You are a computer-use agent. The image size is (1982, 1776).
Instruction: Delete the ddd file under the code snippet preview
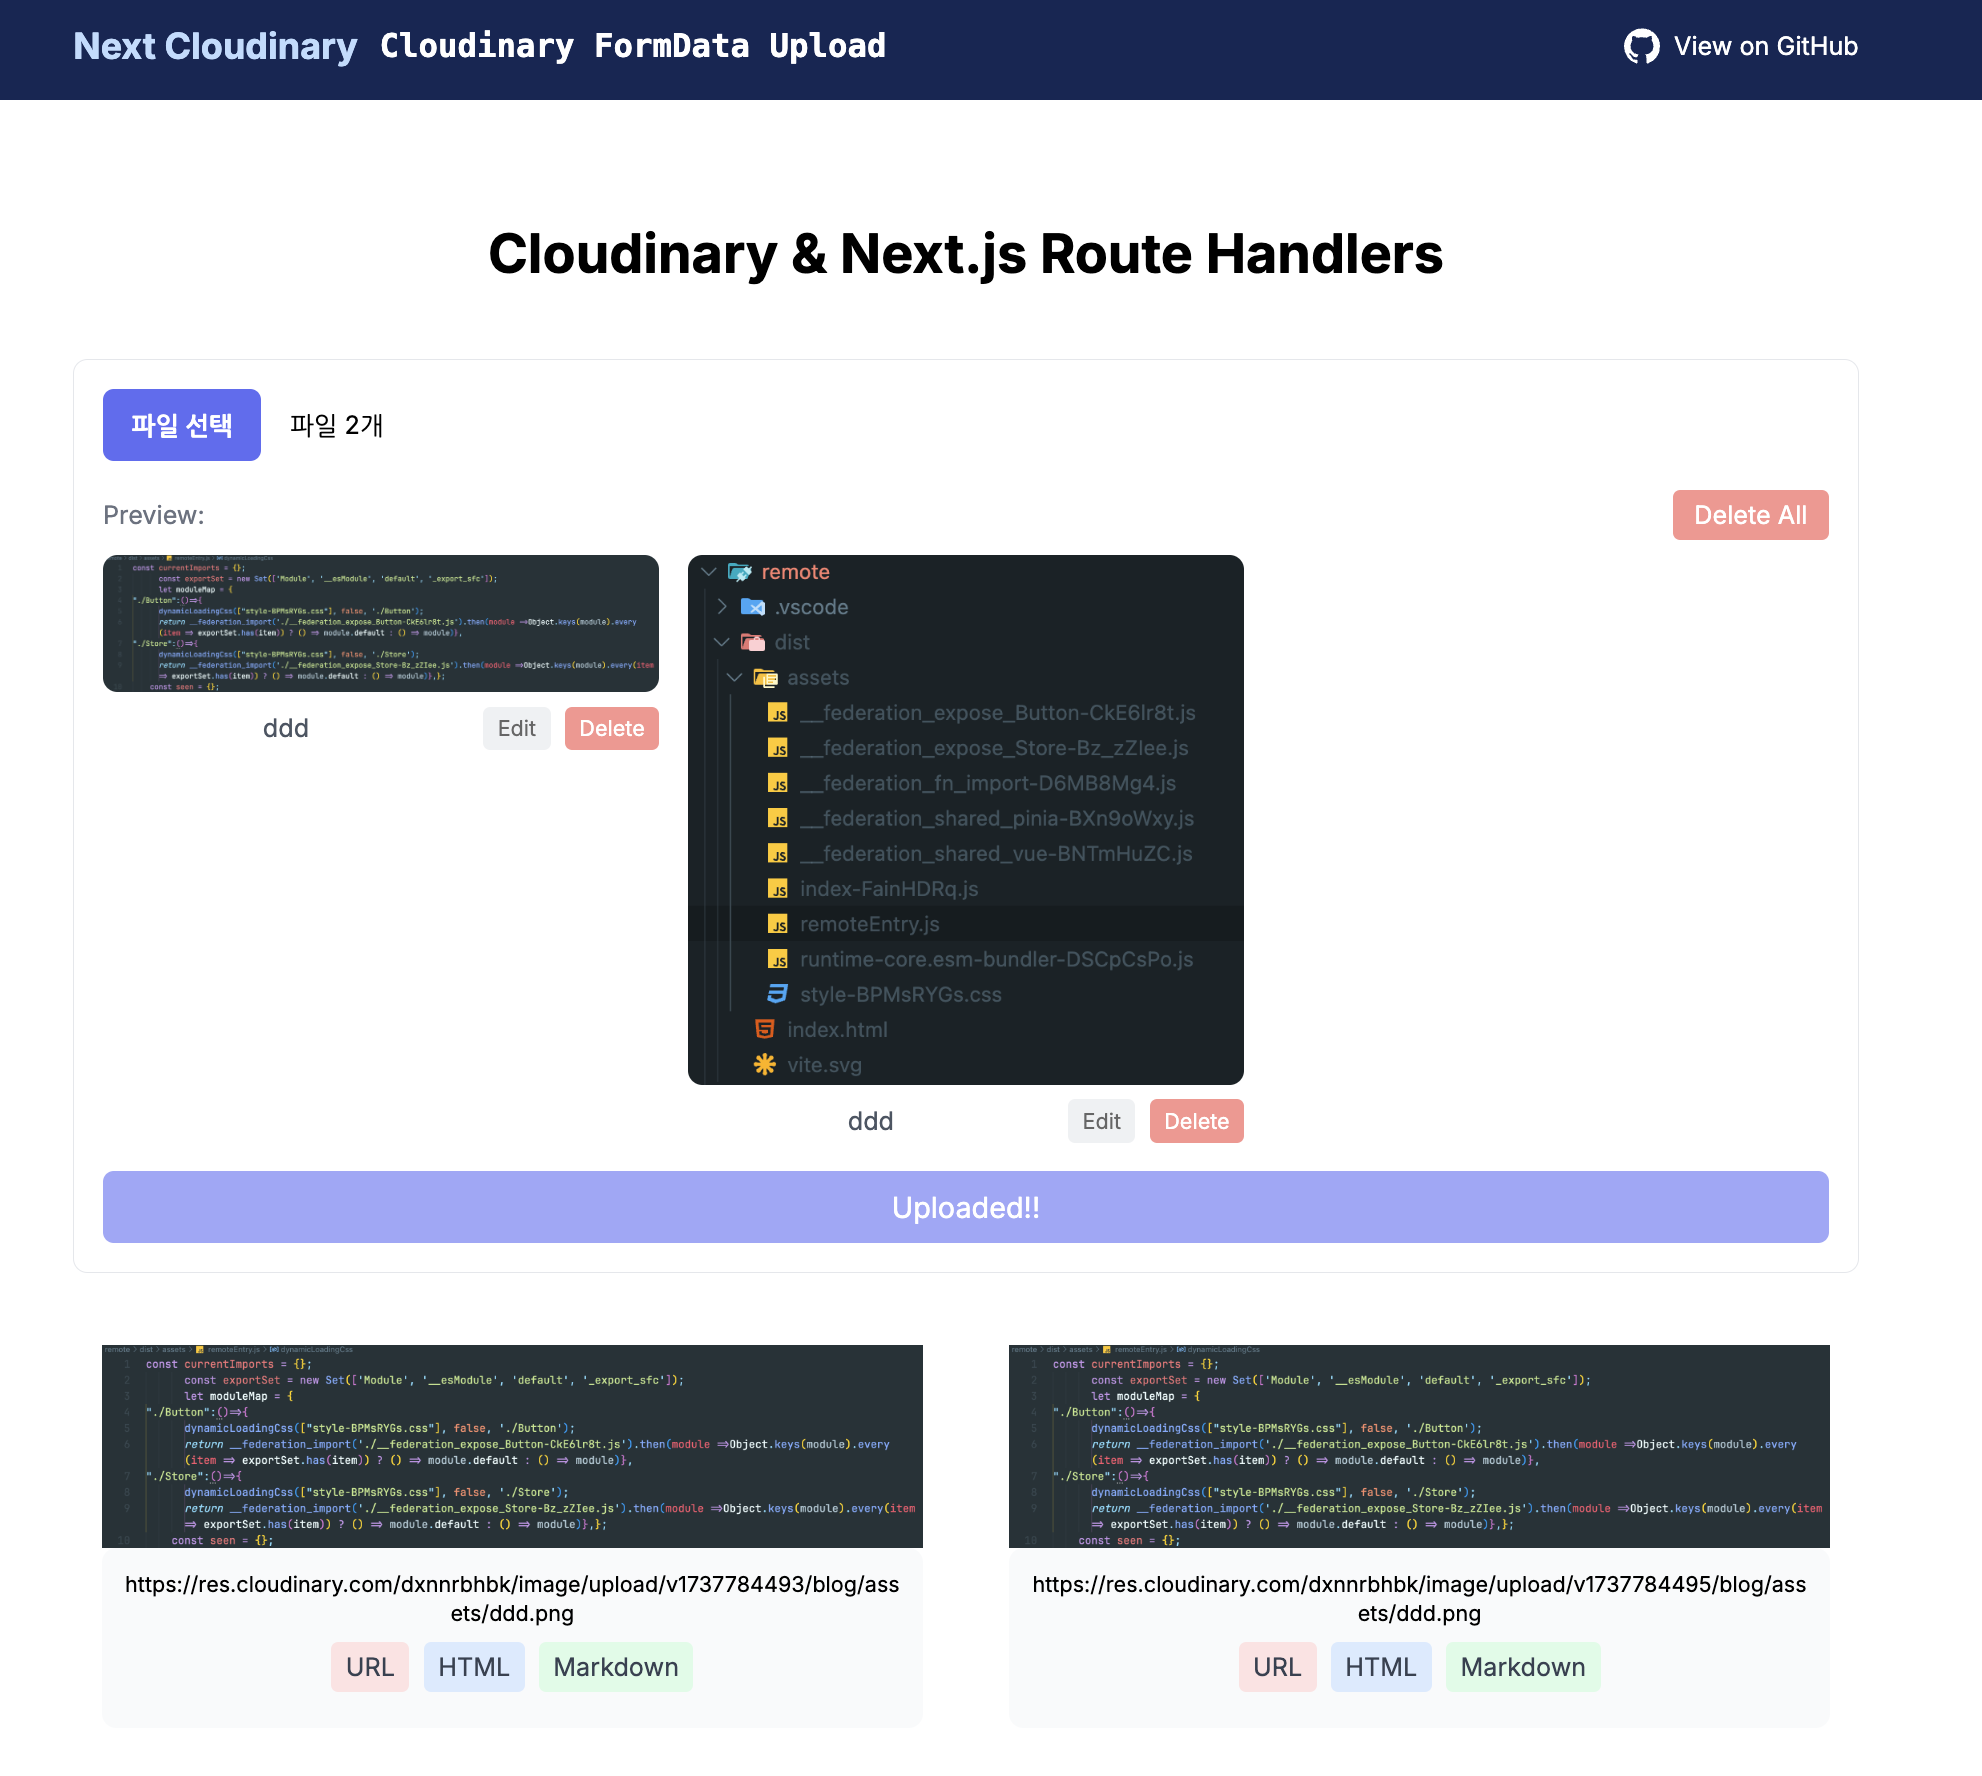click(612, 728)
